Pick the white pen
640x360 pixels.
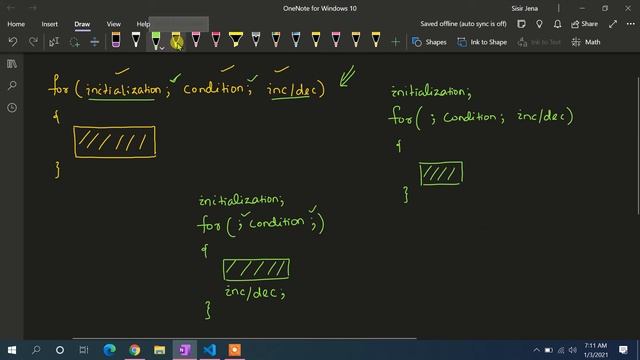[136, 40]
